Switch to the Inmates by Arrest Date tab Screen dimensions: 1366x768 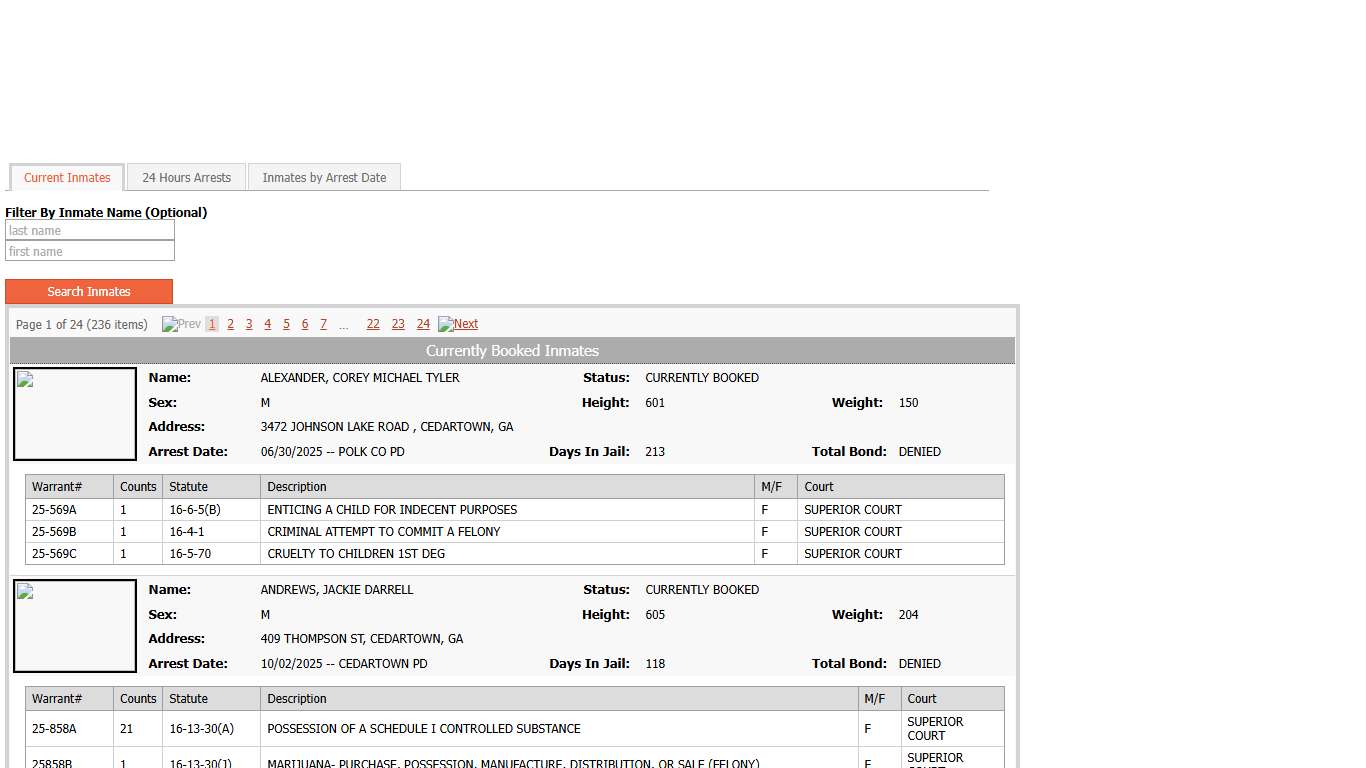click(x=324, y=177)
